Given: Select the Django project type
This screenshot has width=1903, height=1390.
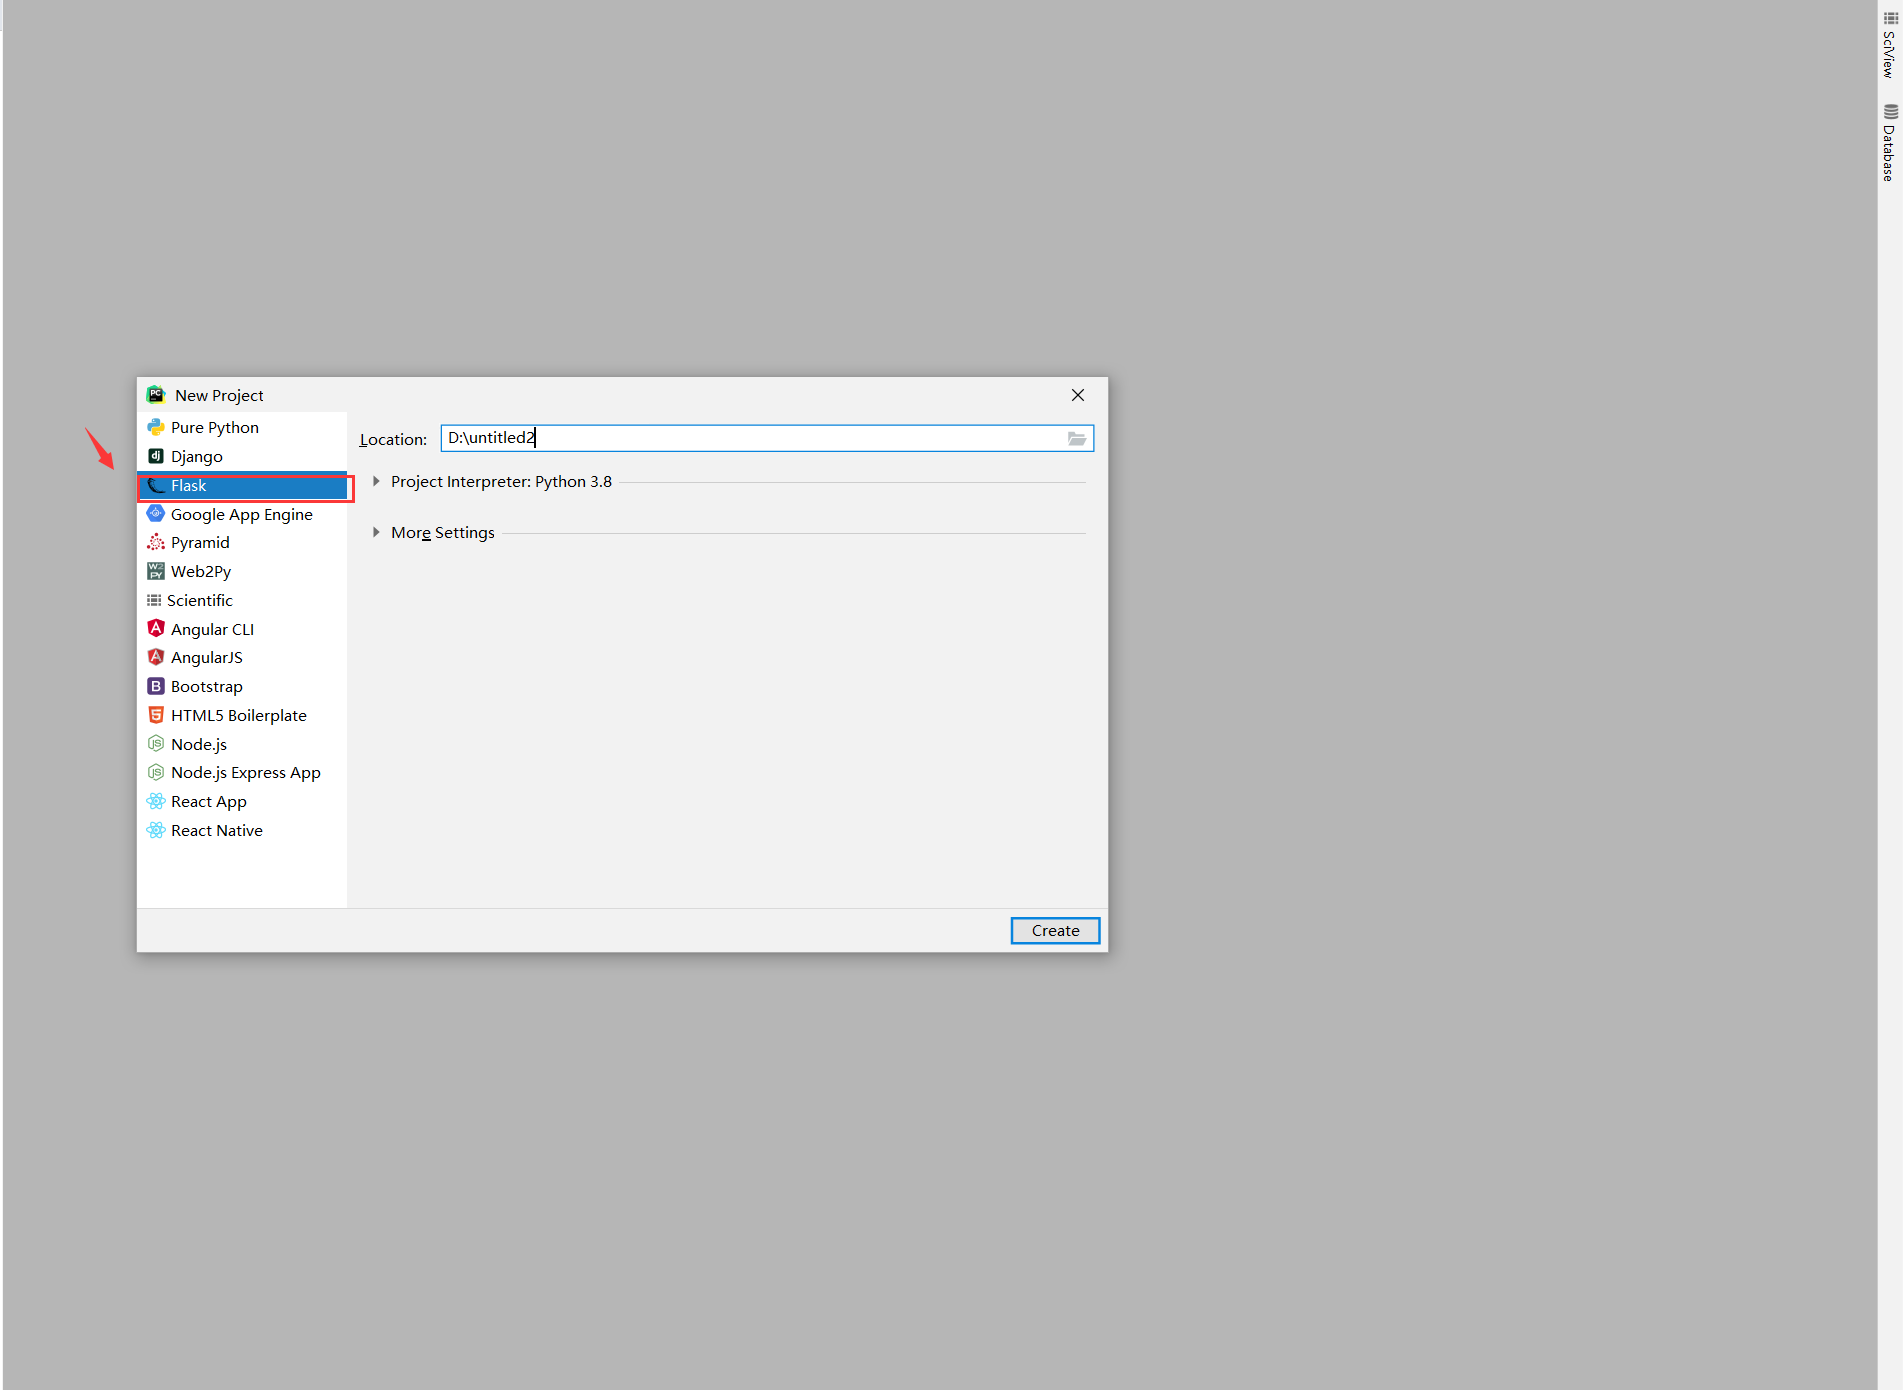Looking at the screenshot, I should tap(242, 456).
